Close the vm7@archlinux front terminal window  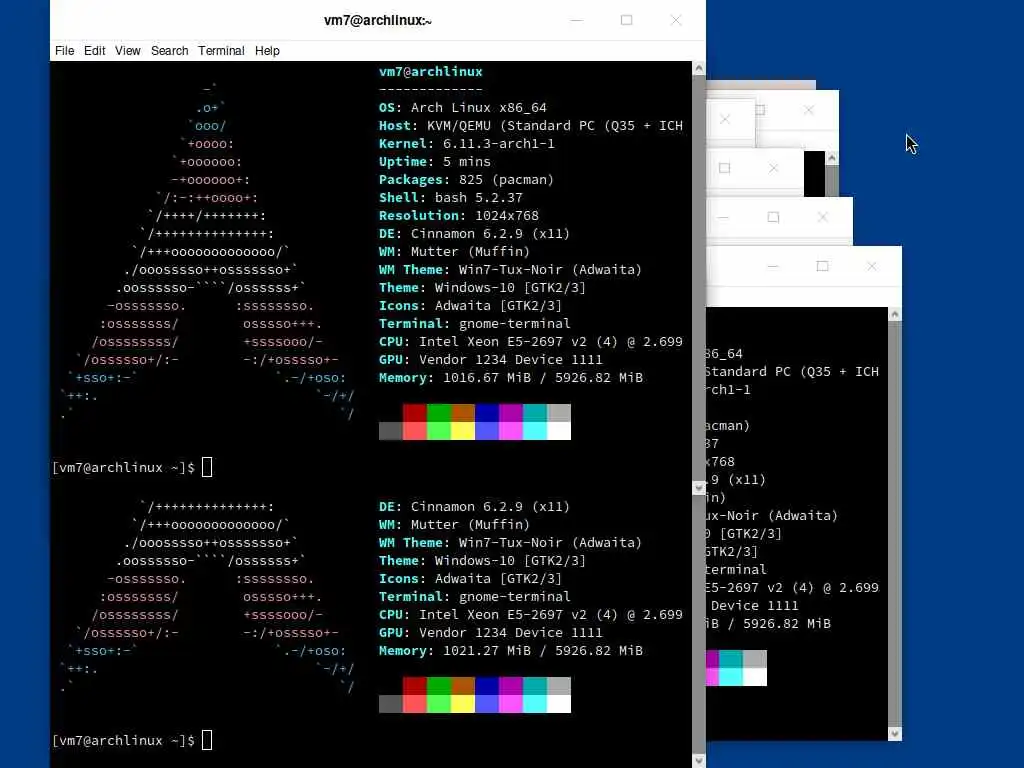(676, 20)
